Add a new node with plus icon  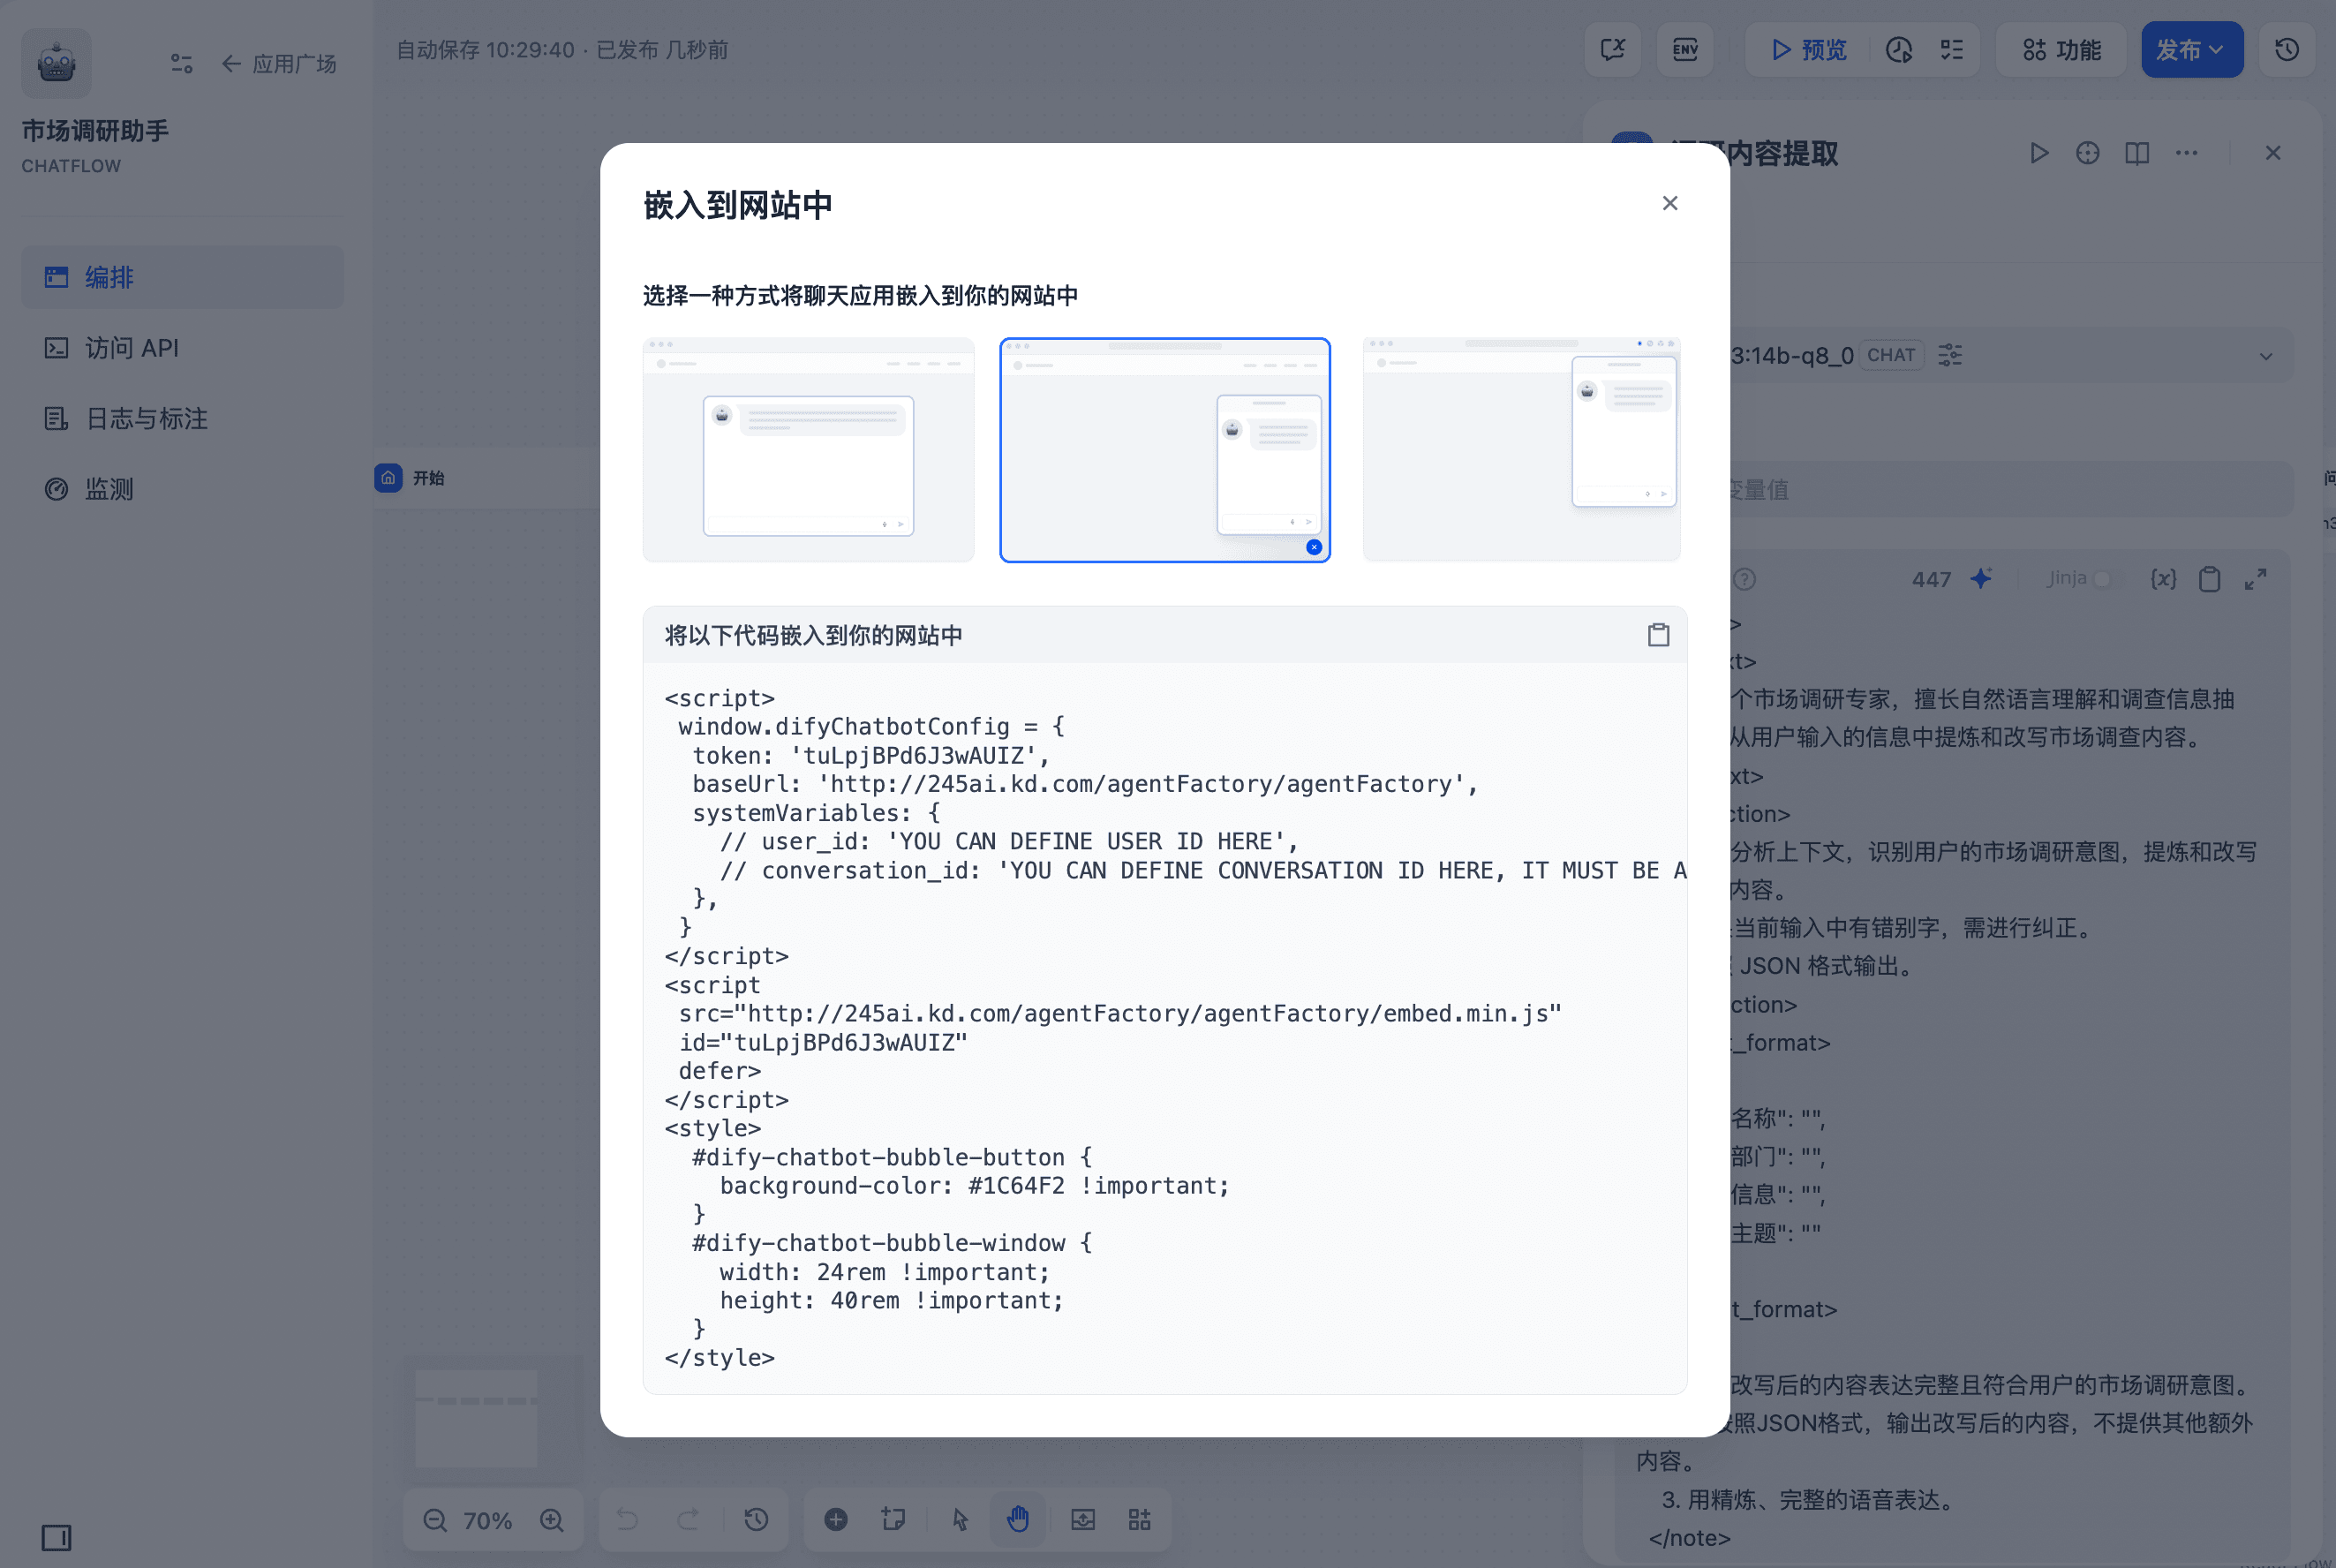836,1520
